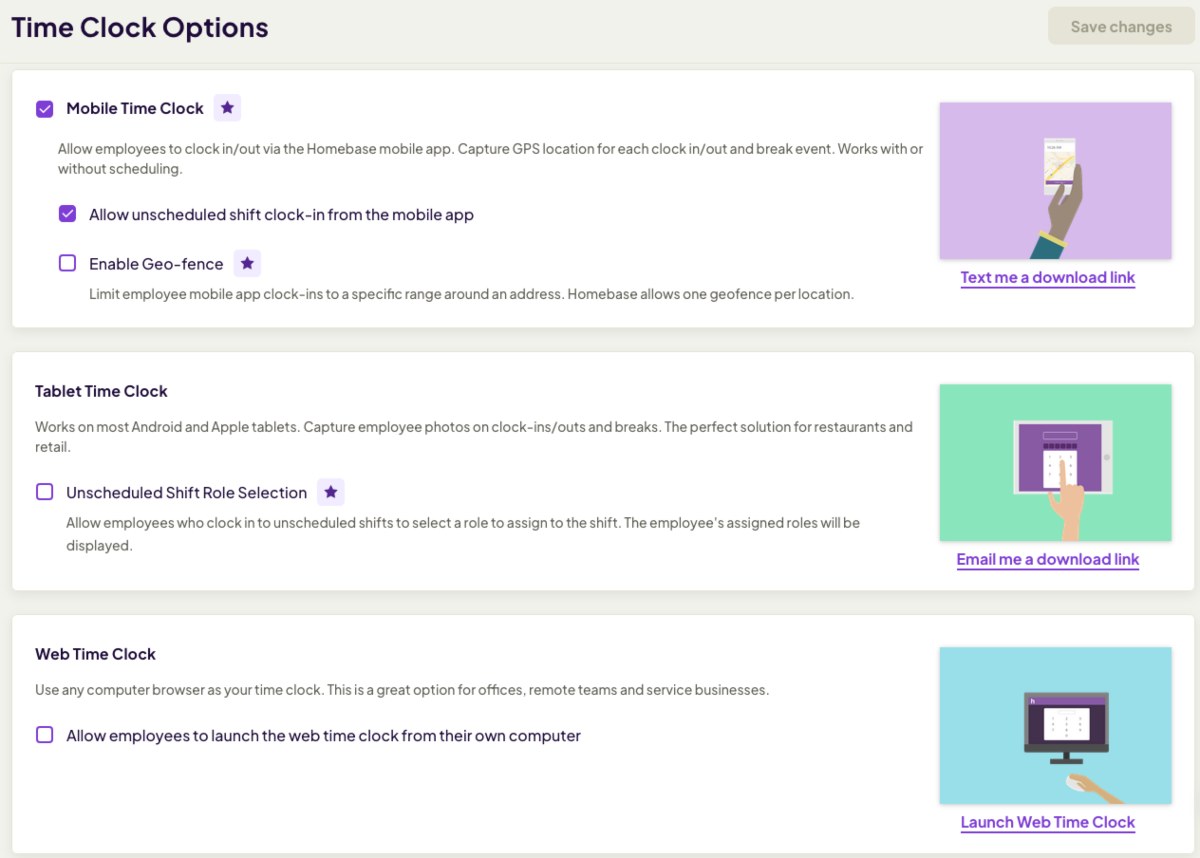This screenshot has height=858, width=1200.
Task: Click the Web Time Clock section heading
Action: pos(95,654)
